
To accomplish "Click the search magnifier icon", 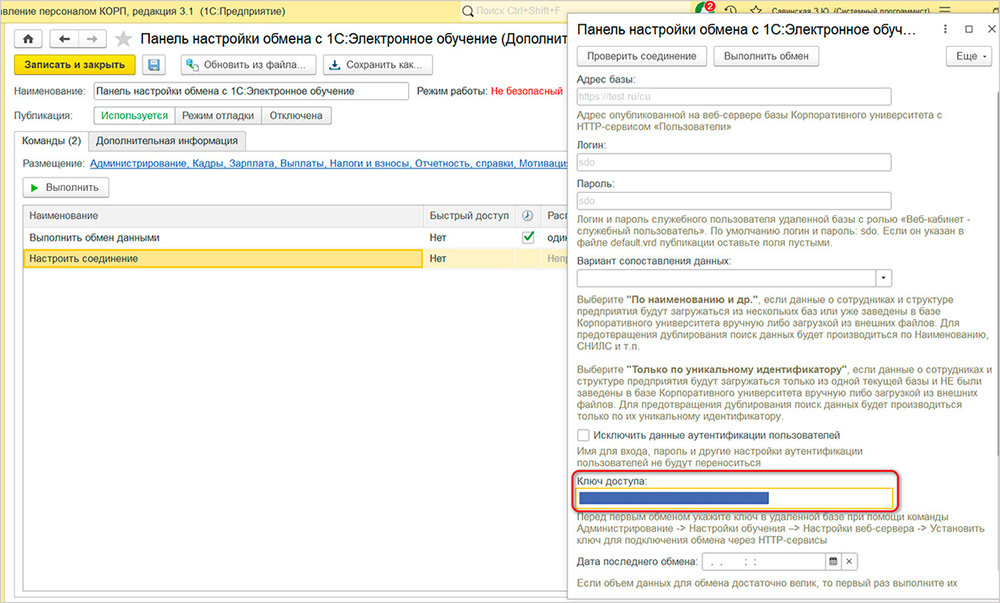I will pos(467,11).
